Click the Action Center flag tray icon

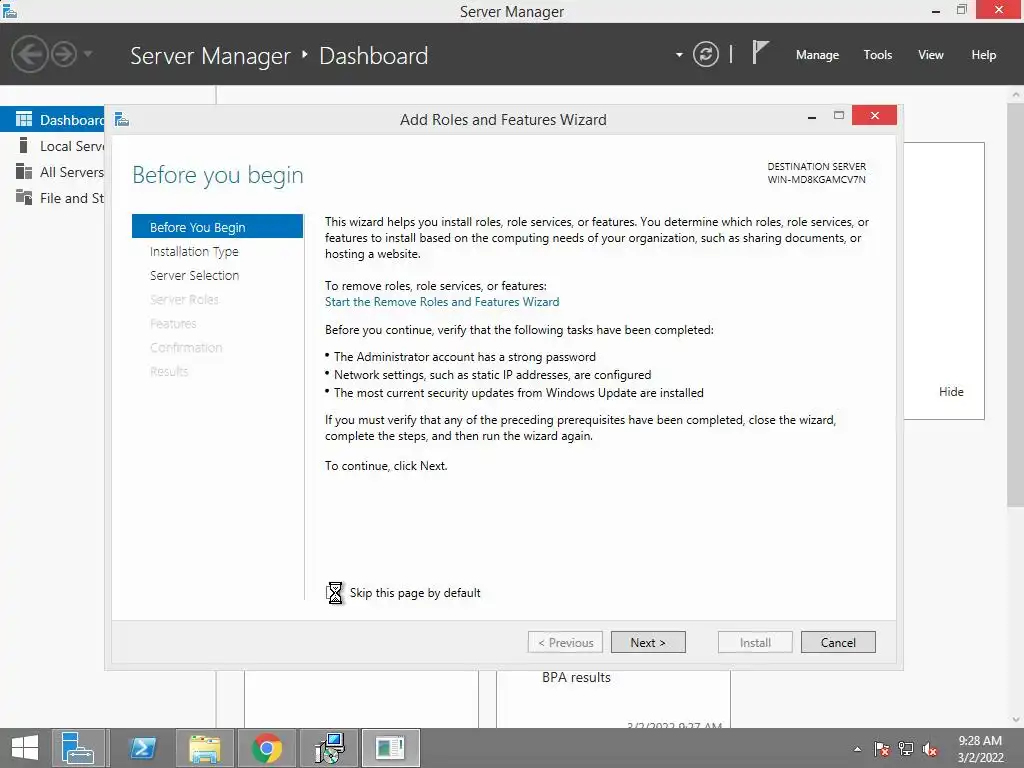pos(881,749)
